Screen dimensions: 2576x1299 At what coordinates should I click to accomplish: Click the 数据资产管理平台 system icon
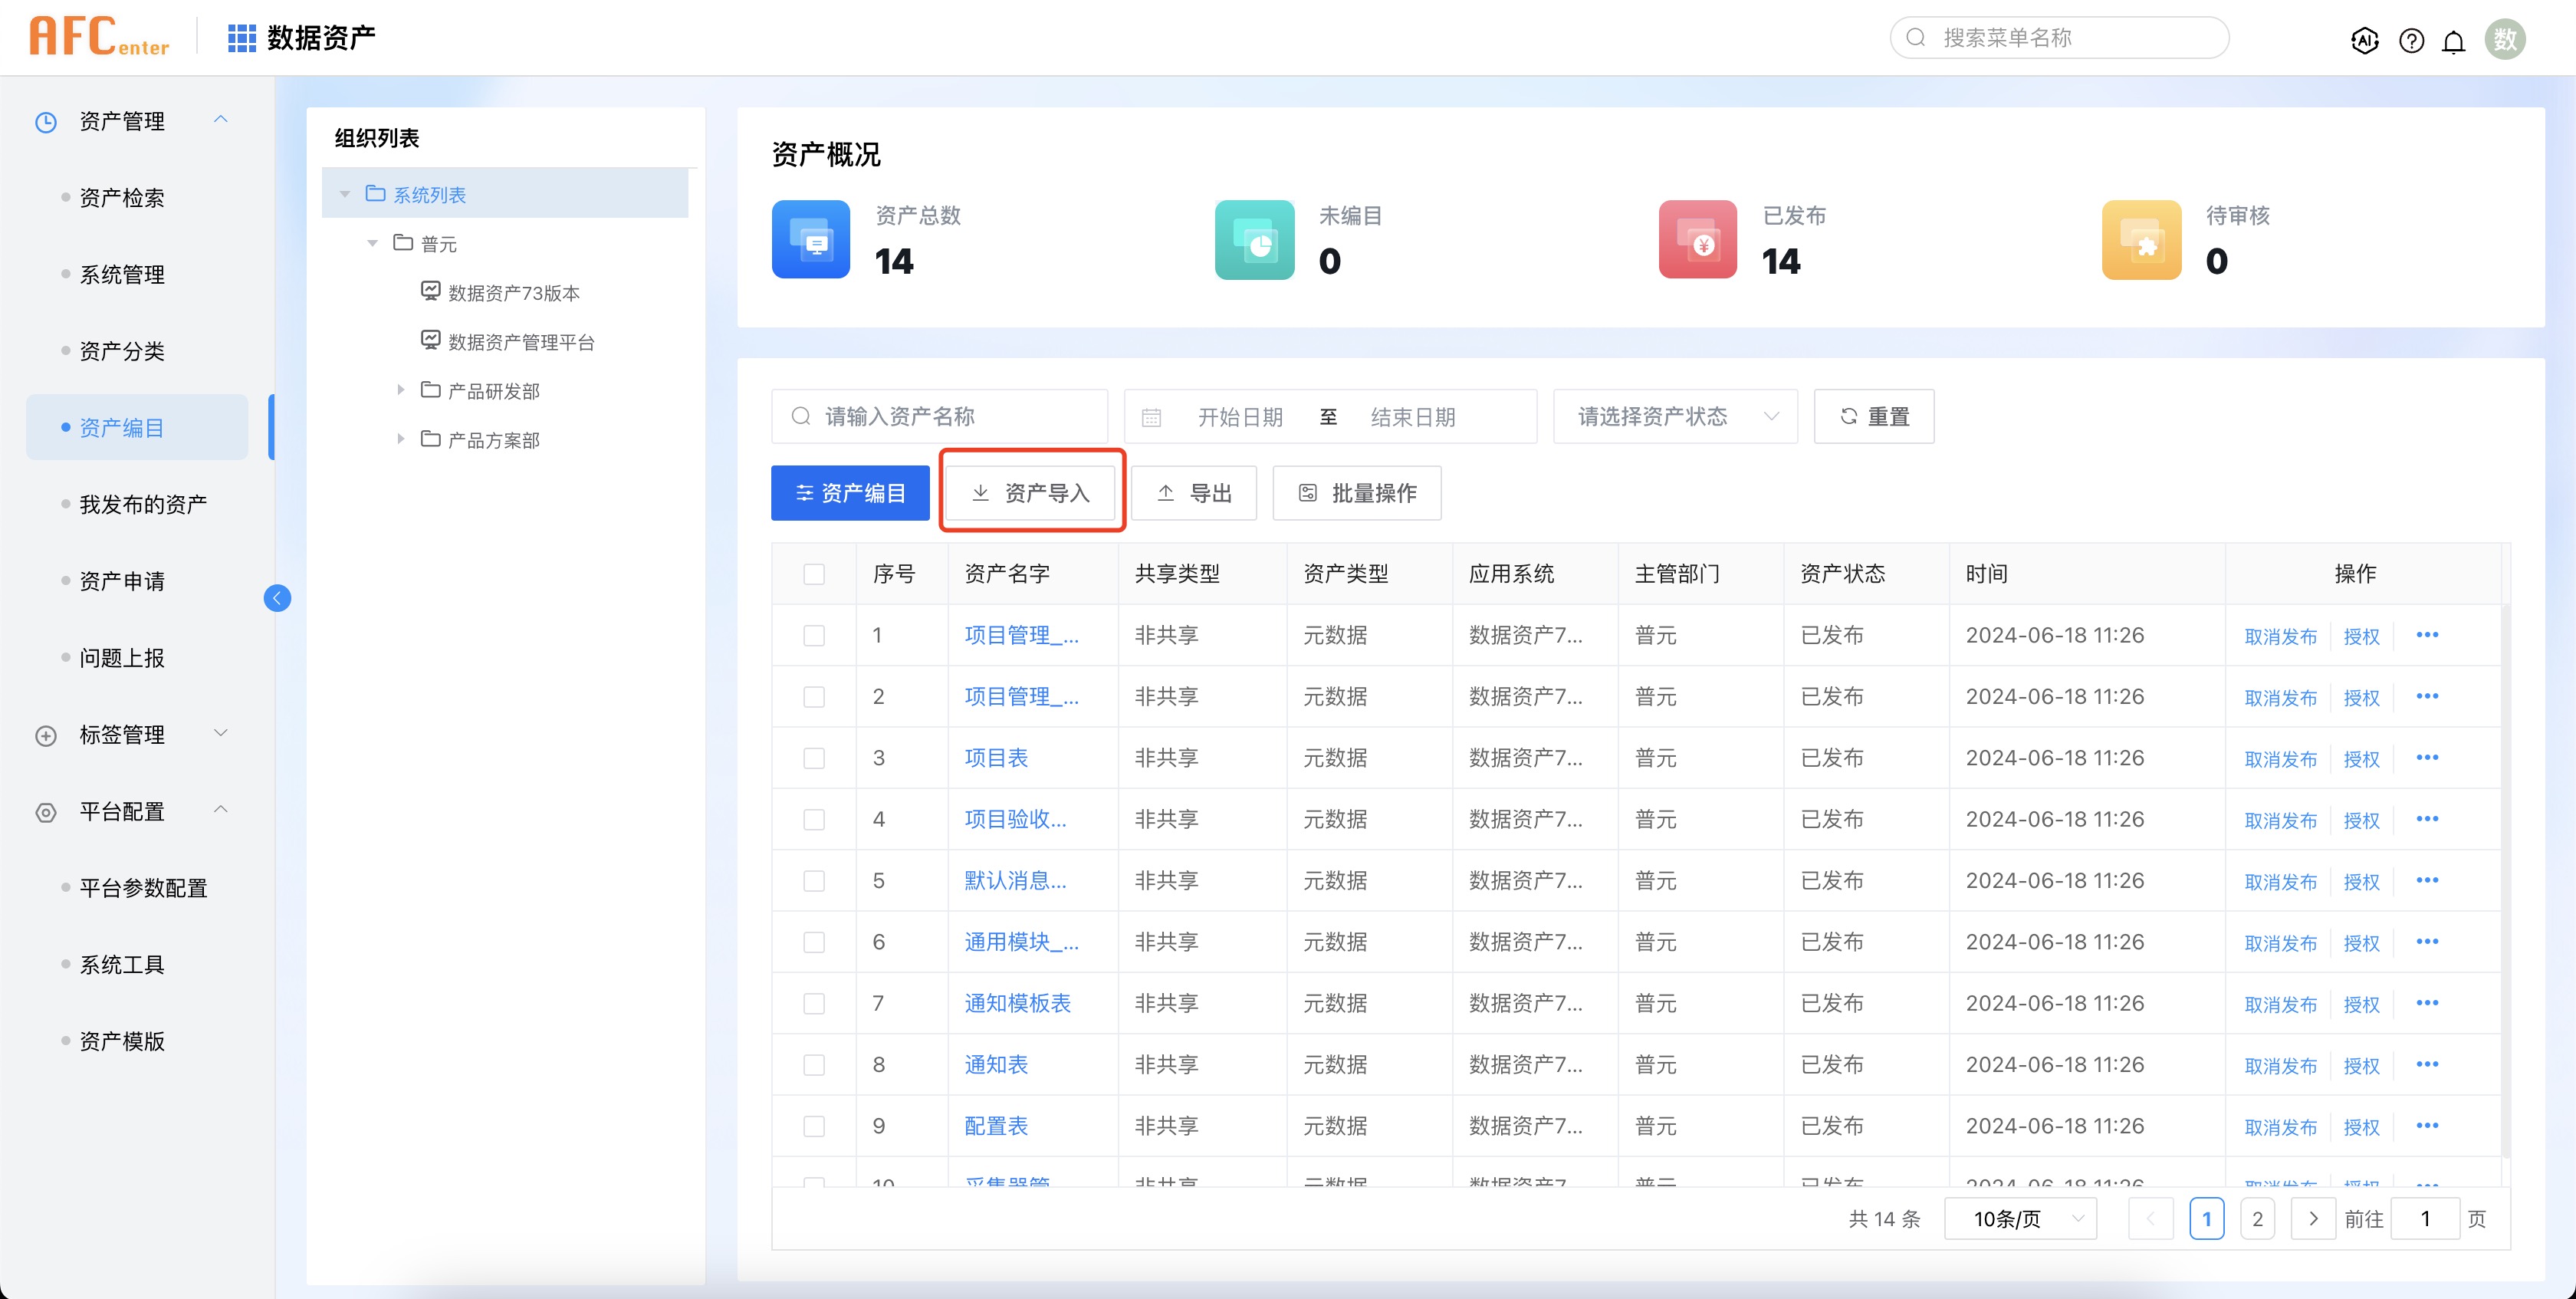click(x=431, y=340)
